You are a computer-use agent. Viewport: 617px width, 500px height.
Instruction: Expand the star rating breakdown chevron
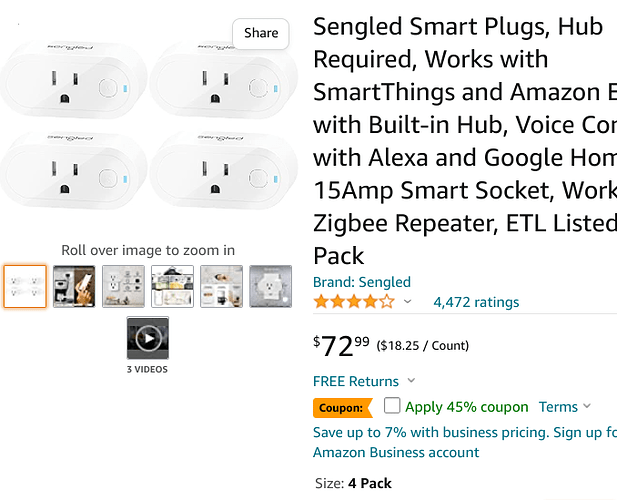(x=408, y=302)
